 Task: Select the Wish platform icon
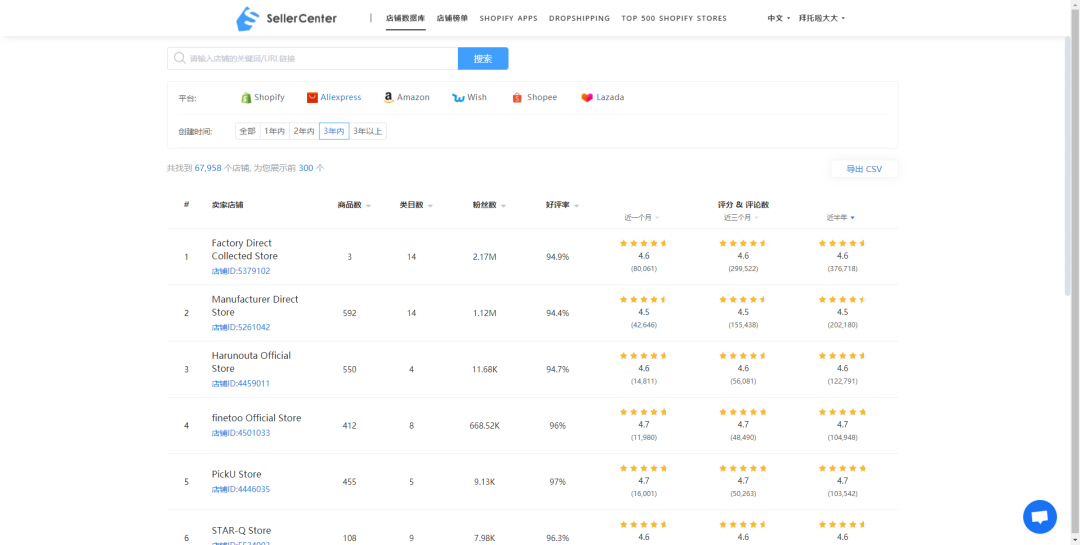[458, 98]
